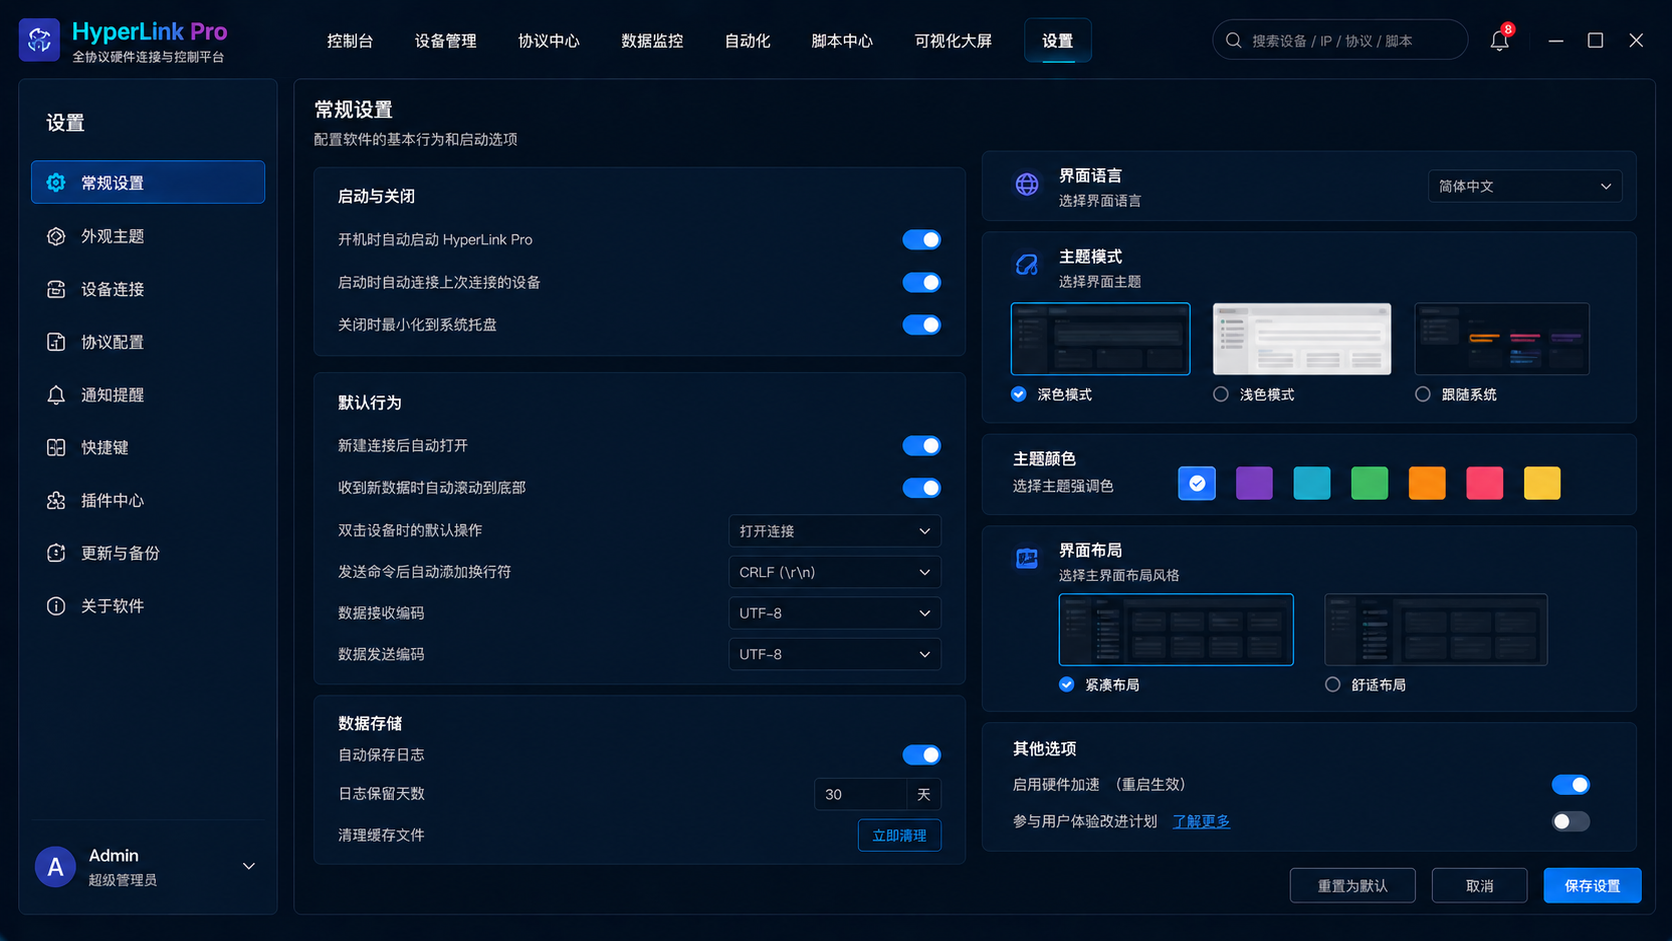The height and width of the screenshot is (941, 1672).
Task: Select the 深色模式 radio button
Action: pyautogui.click(x=1018, y=394)
